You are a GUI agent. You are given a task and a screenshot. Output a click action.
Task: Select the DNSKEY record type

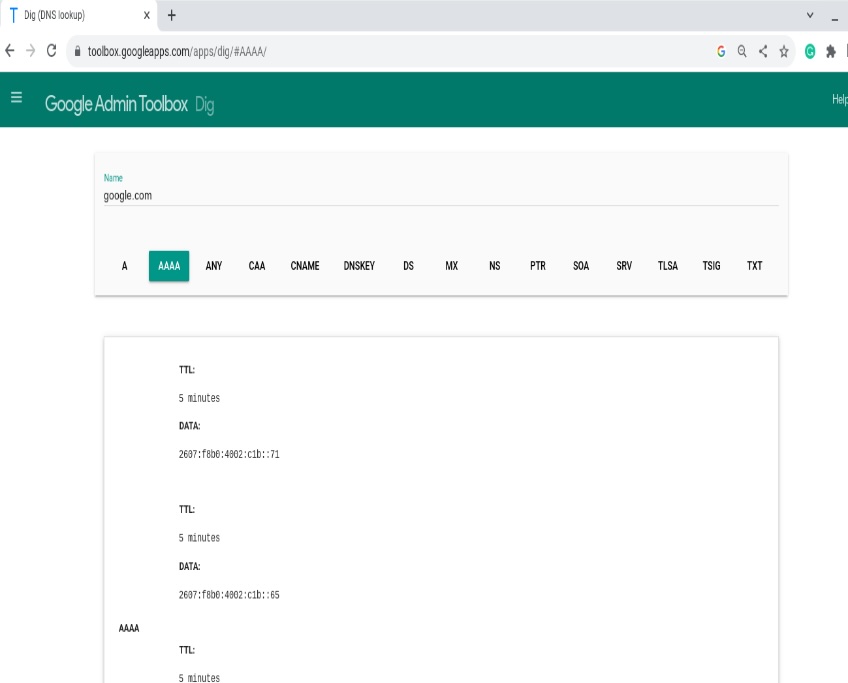359,266
